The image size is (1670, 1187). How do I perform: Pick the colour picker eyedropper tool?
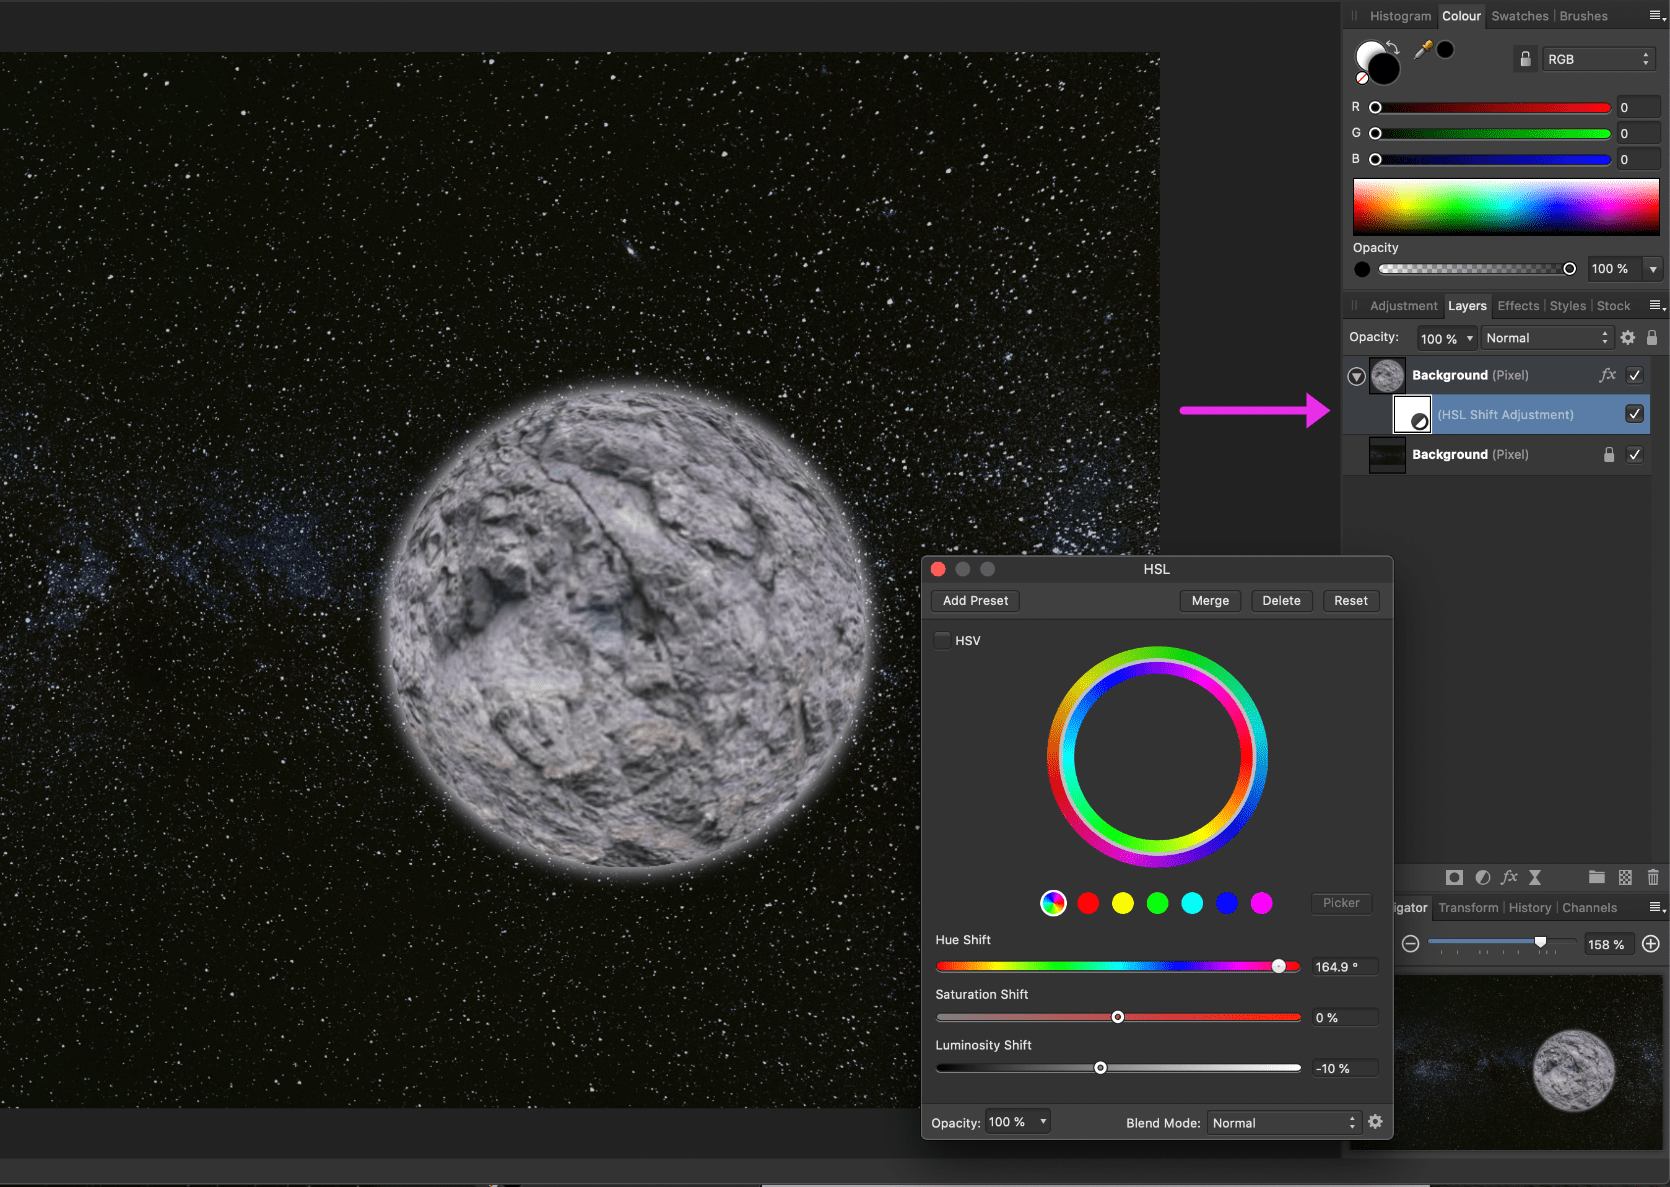pos(1422,49)
